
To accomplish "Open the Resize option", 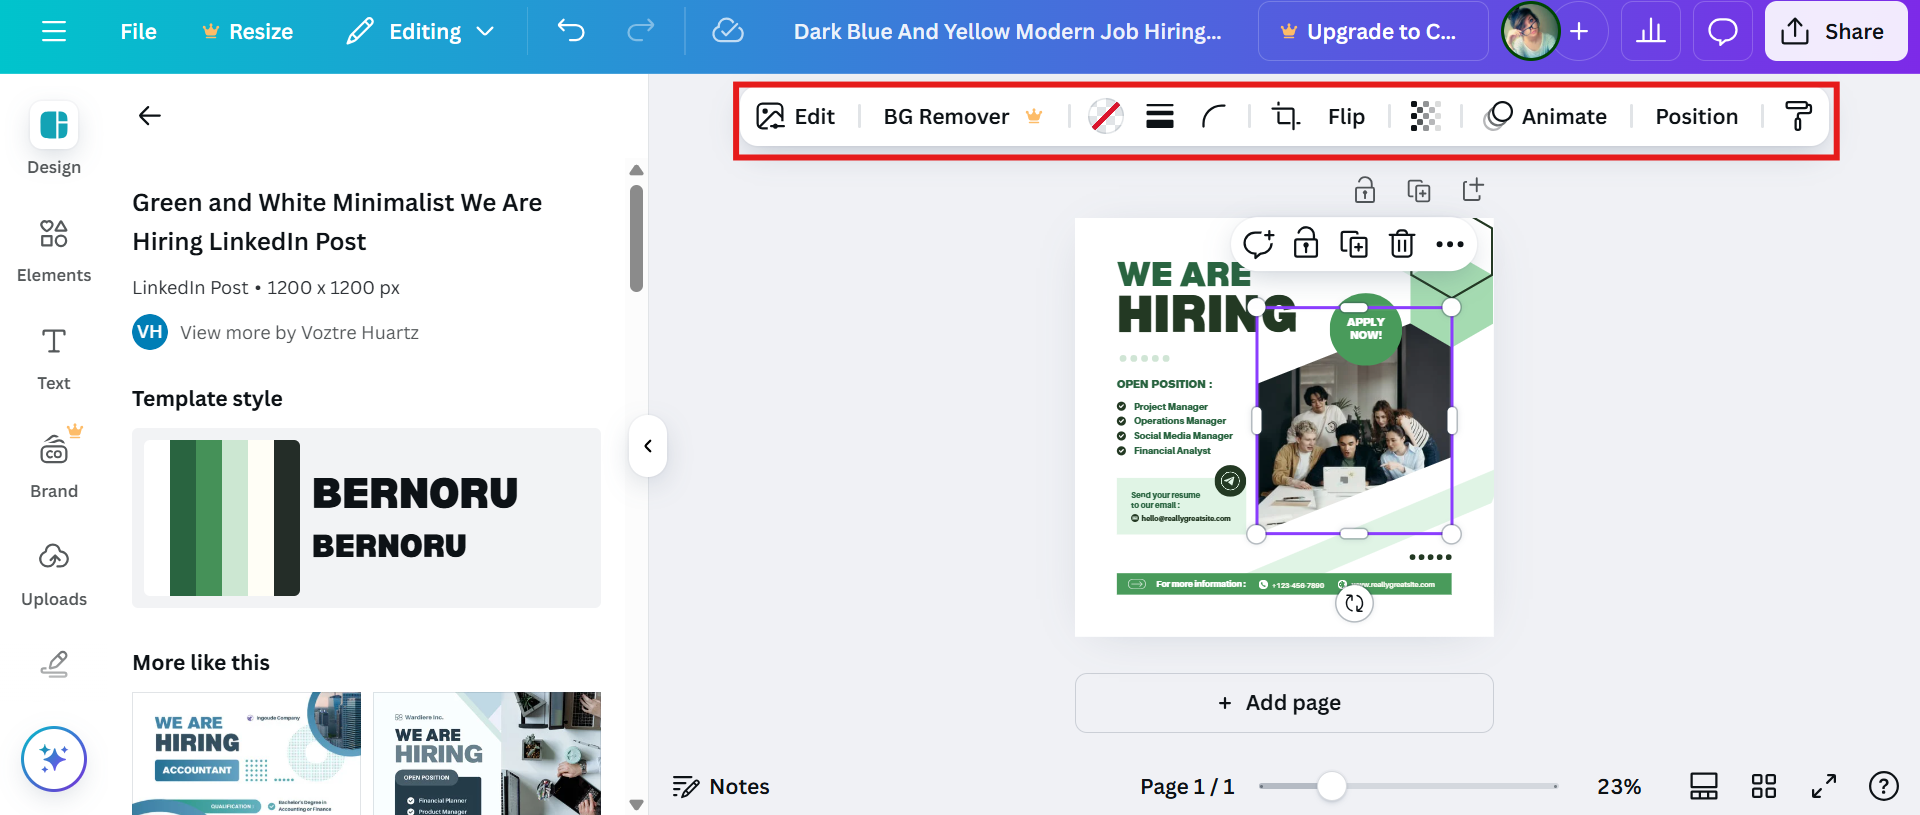I will coord(248,32).
